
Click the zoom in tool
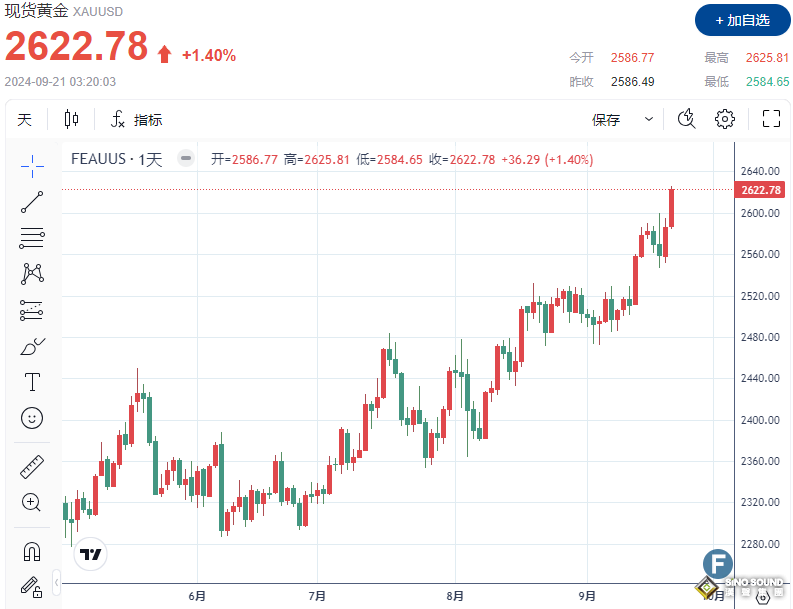click(x=32, y=502)
